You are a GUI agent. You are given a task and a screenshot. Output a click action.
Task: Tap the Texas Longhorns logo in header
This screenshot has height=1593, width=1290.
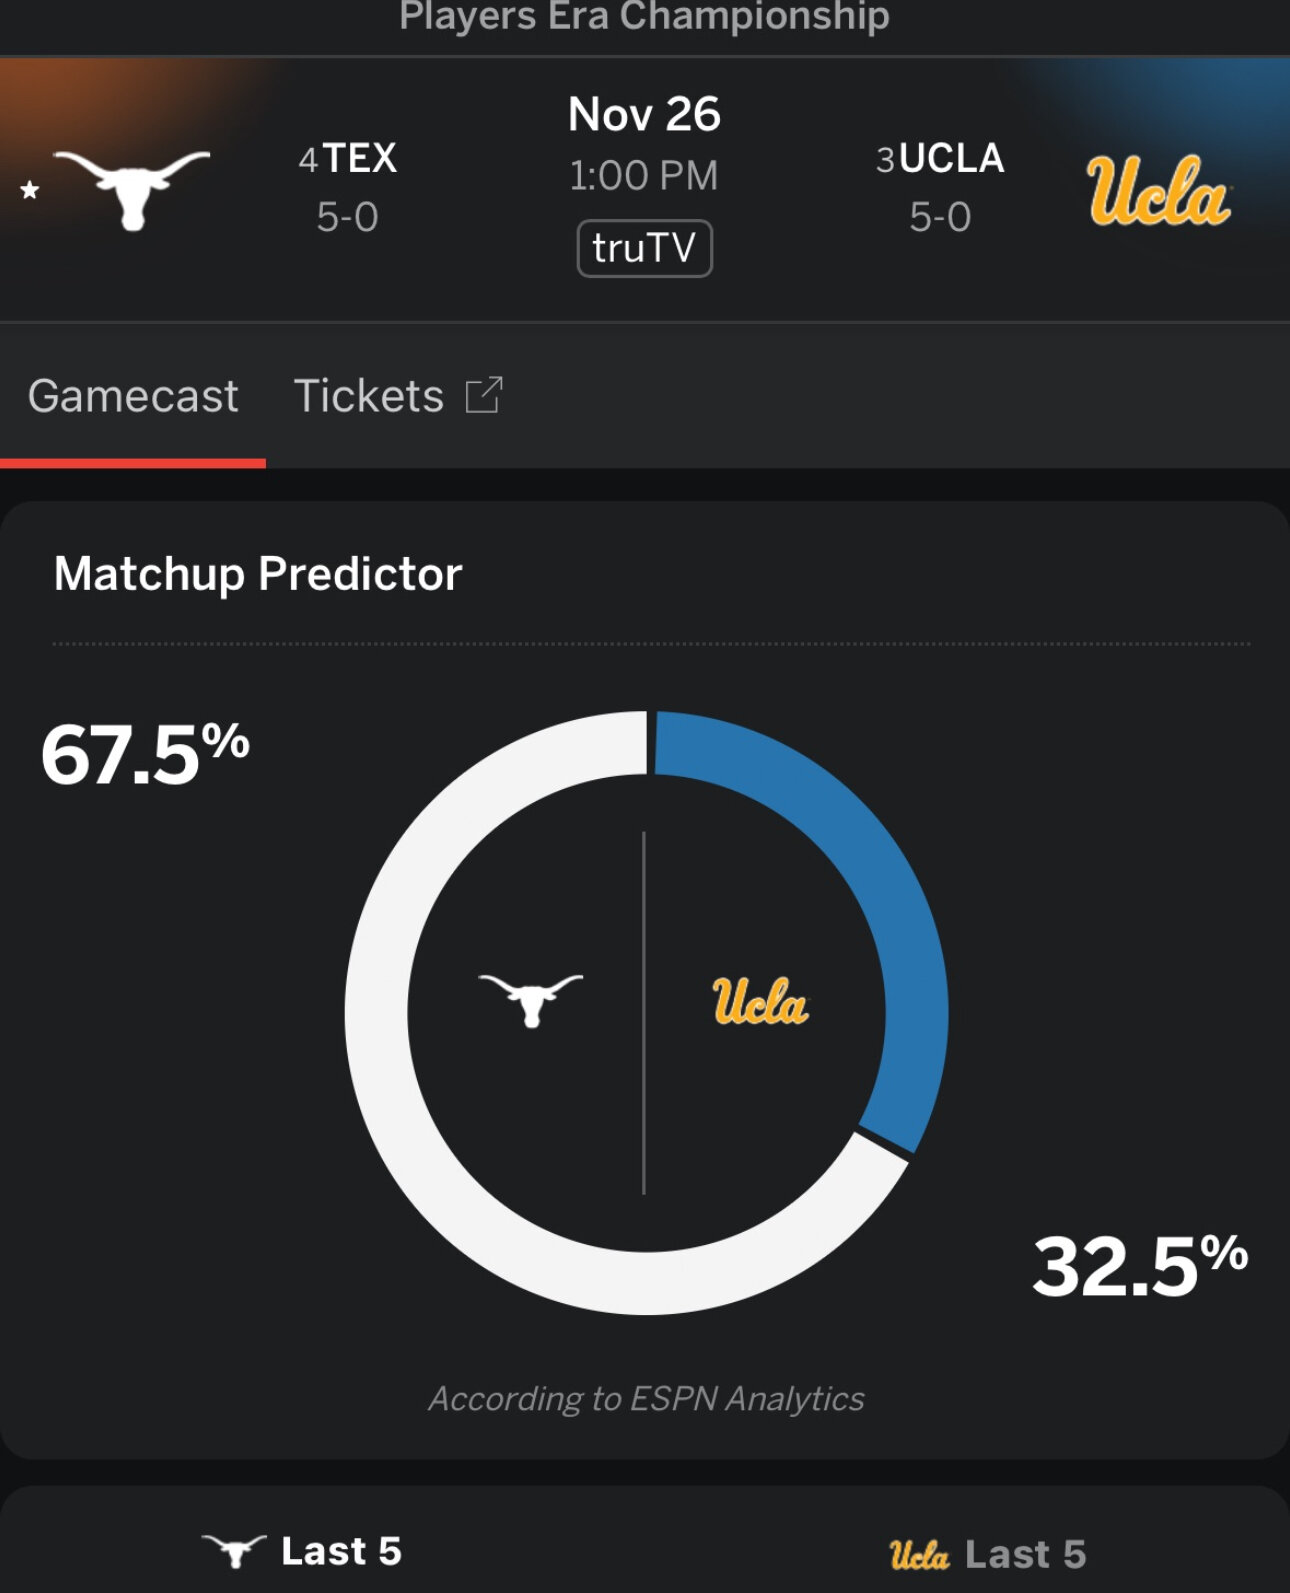[x=132, y=188]
